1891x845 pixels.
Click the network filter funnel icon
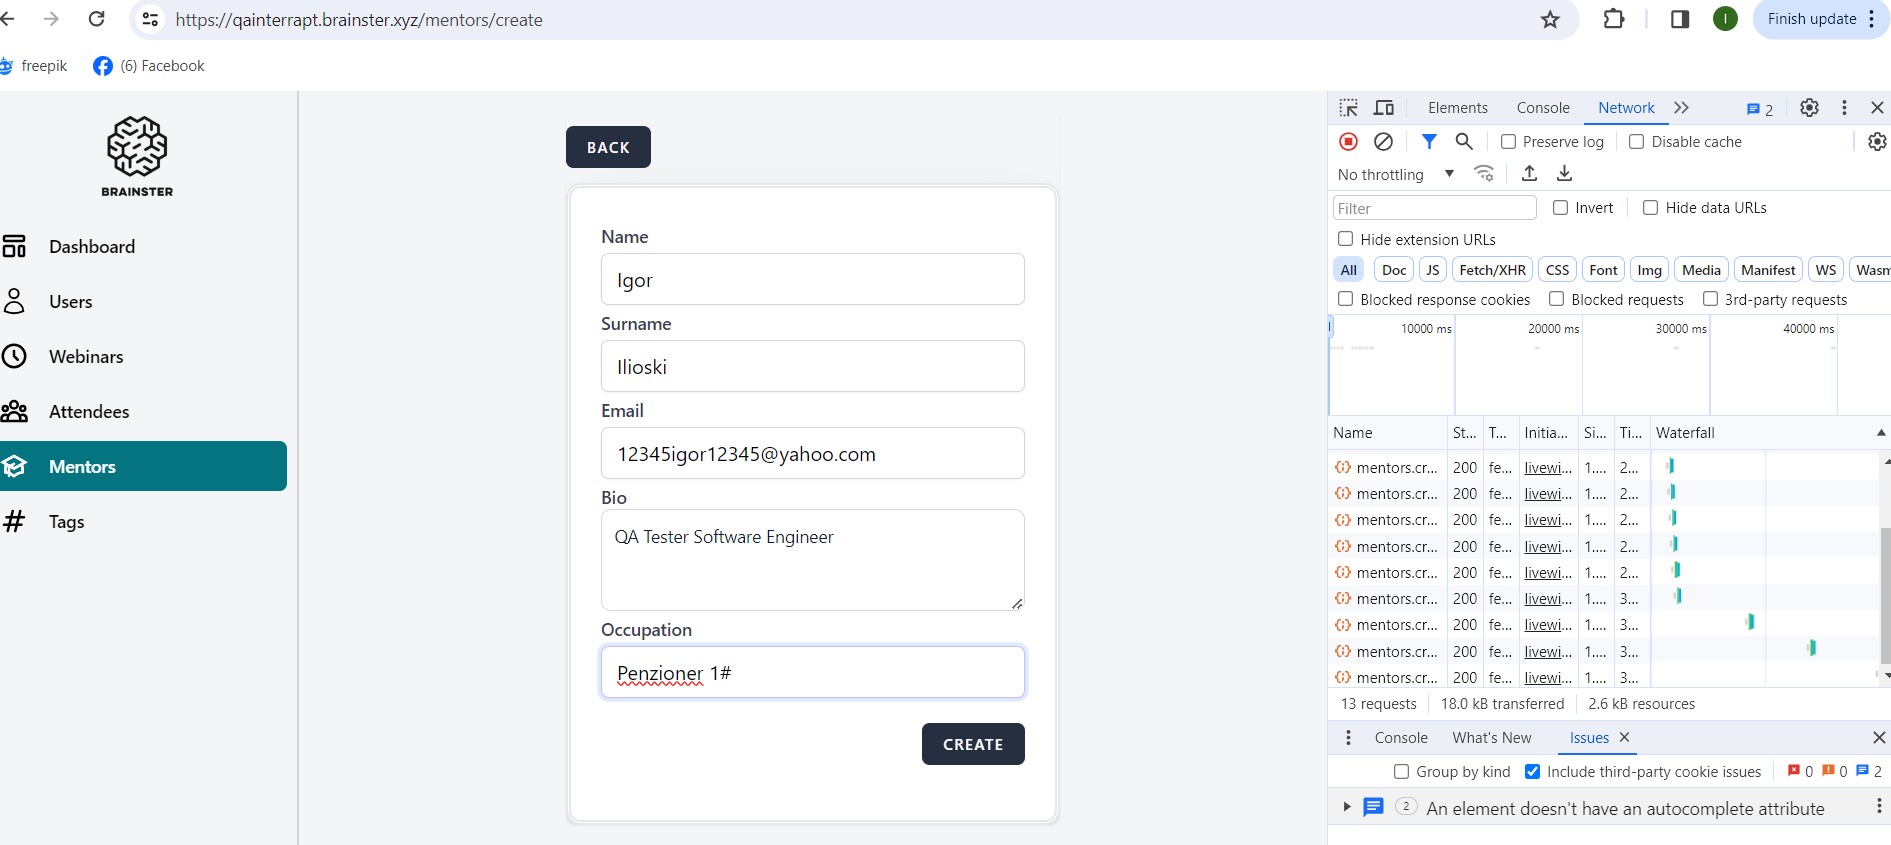click(x=1429, y=142)
